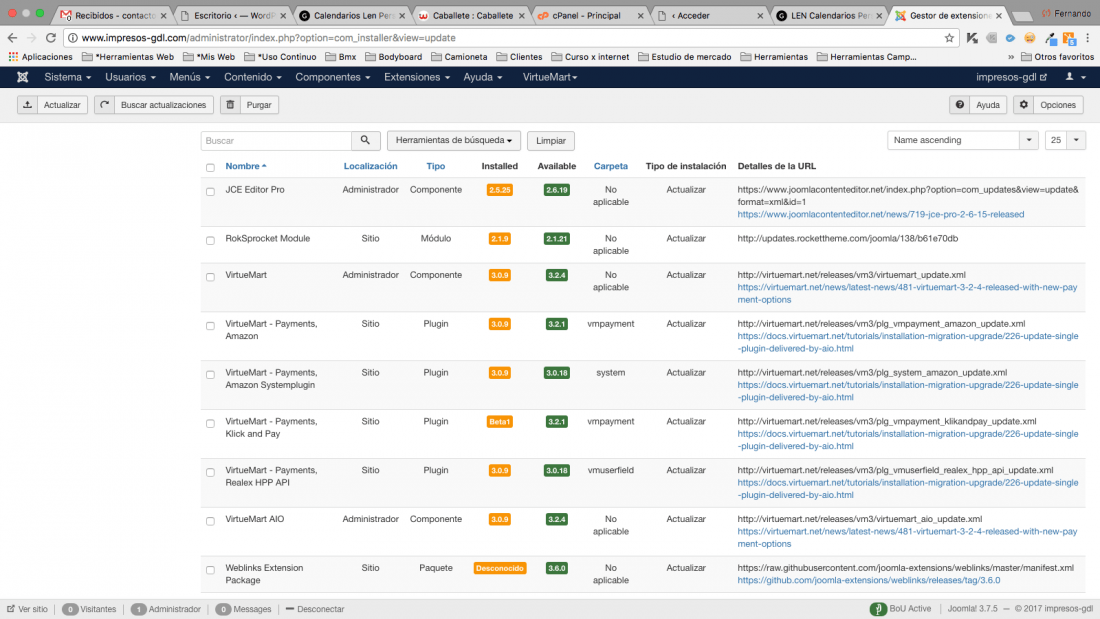
Task: Check the VirtueMart Payments, Amazon row (vmpayment)
Action: click(x=210, y=326)
